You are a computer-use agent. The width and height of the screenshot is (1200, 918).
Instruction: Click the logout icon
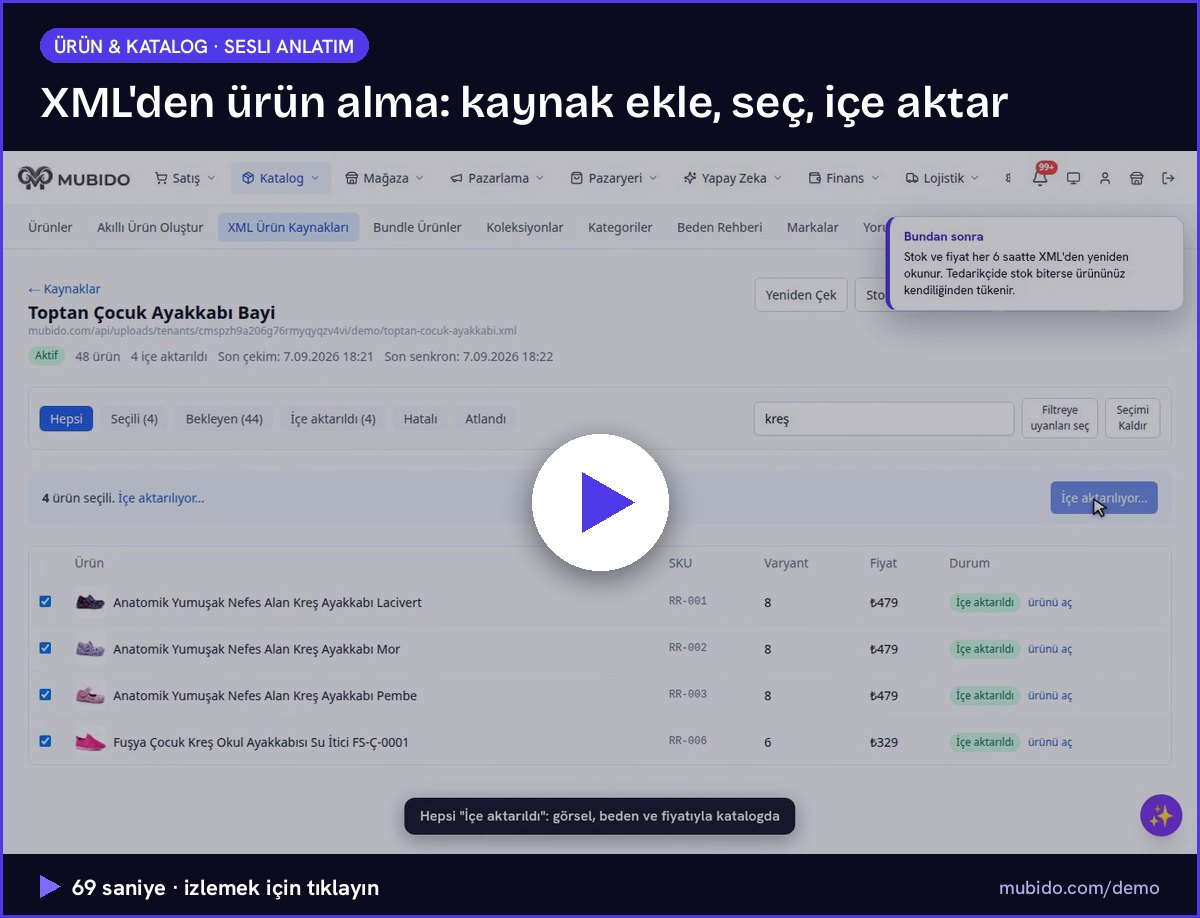click(1168, 178)
